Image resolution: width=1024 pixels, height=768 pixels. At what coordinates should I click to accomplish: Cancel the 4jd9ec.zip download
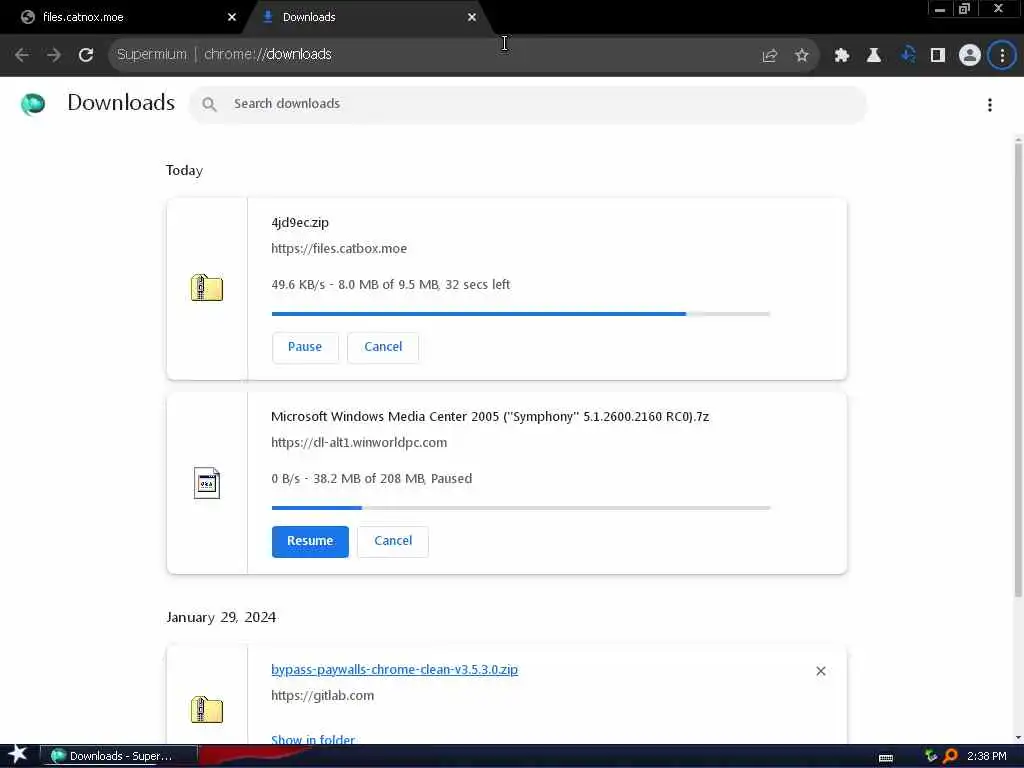pos(383,347)
